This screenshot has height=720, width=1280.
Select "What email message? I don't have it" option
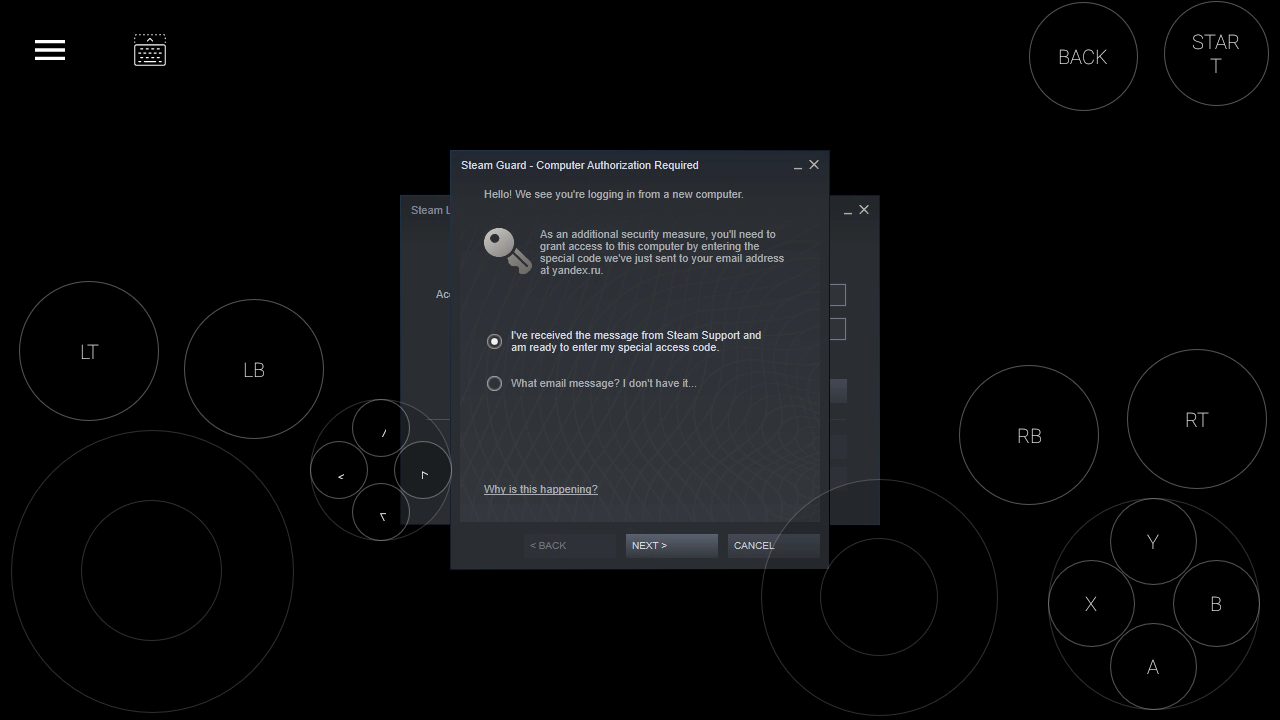coord(494,383)
